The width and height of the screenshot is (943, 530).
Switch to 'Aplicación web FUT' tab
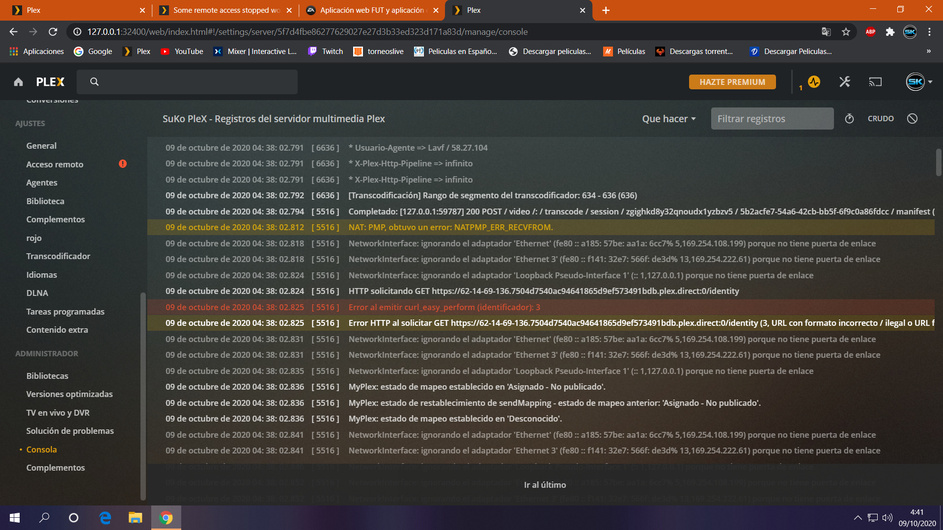point(371,10)
